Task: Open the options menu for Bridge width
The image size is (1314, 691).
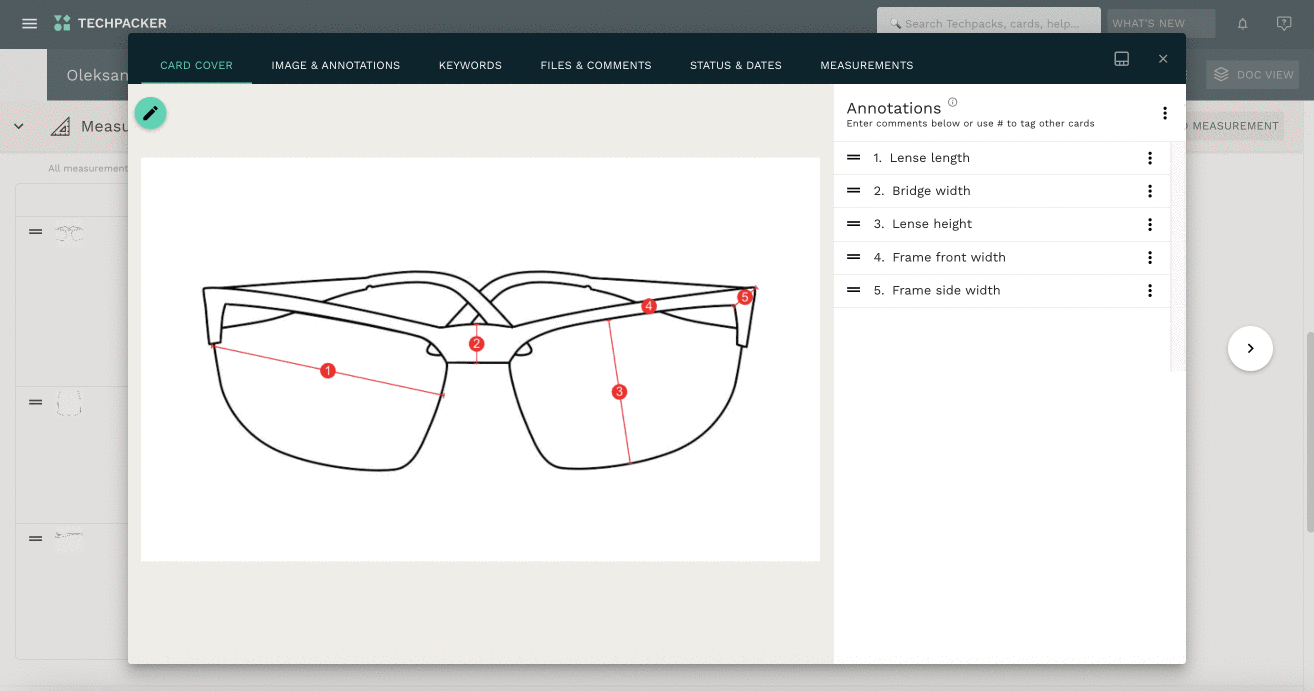Action: point(1149,190)
